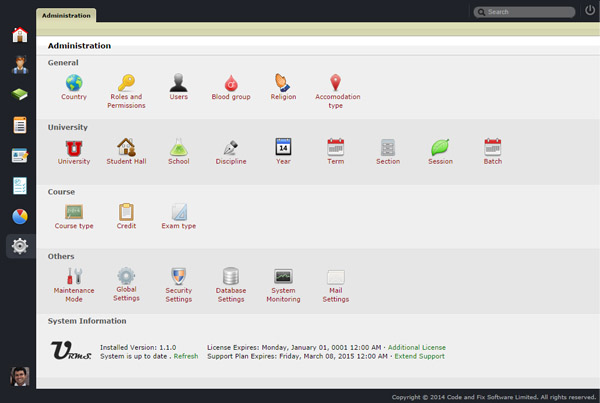The width and height of the screenshot is (600, 403).
Task: Open the Country settings icon
Action: [74, 83]
